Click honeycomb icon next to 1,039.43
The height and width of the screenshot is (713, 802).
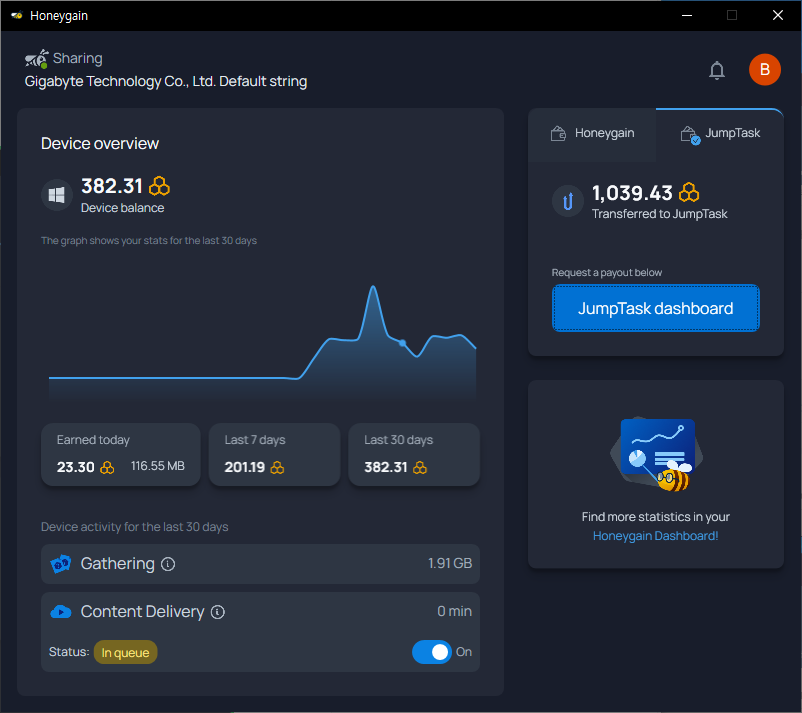click(x=688, y=193)
